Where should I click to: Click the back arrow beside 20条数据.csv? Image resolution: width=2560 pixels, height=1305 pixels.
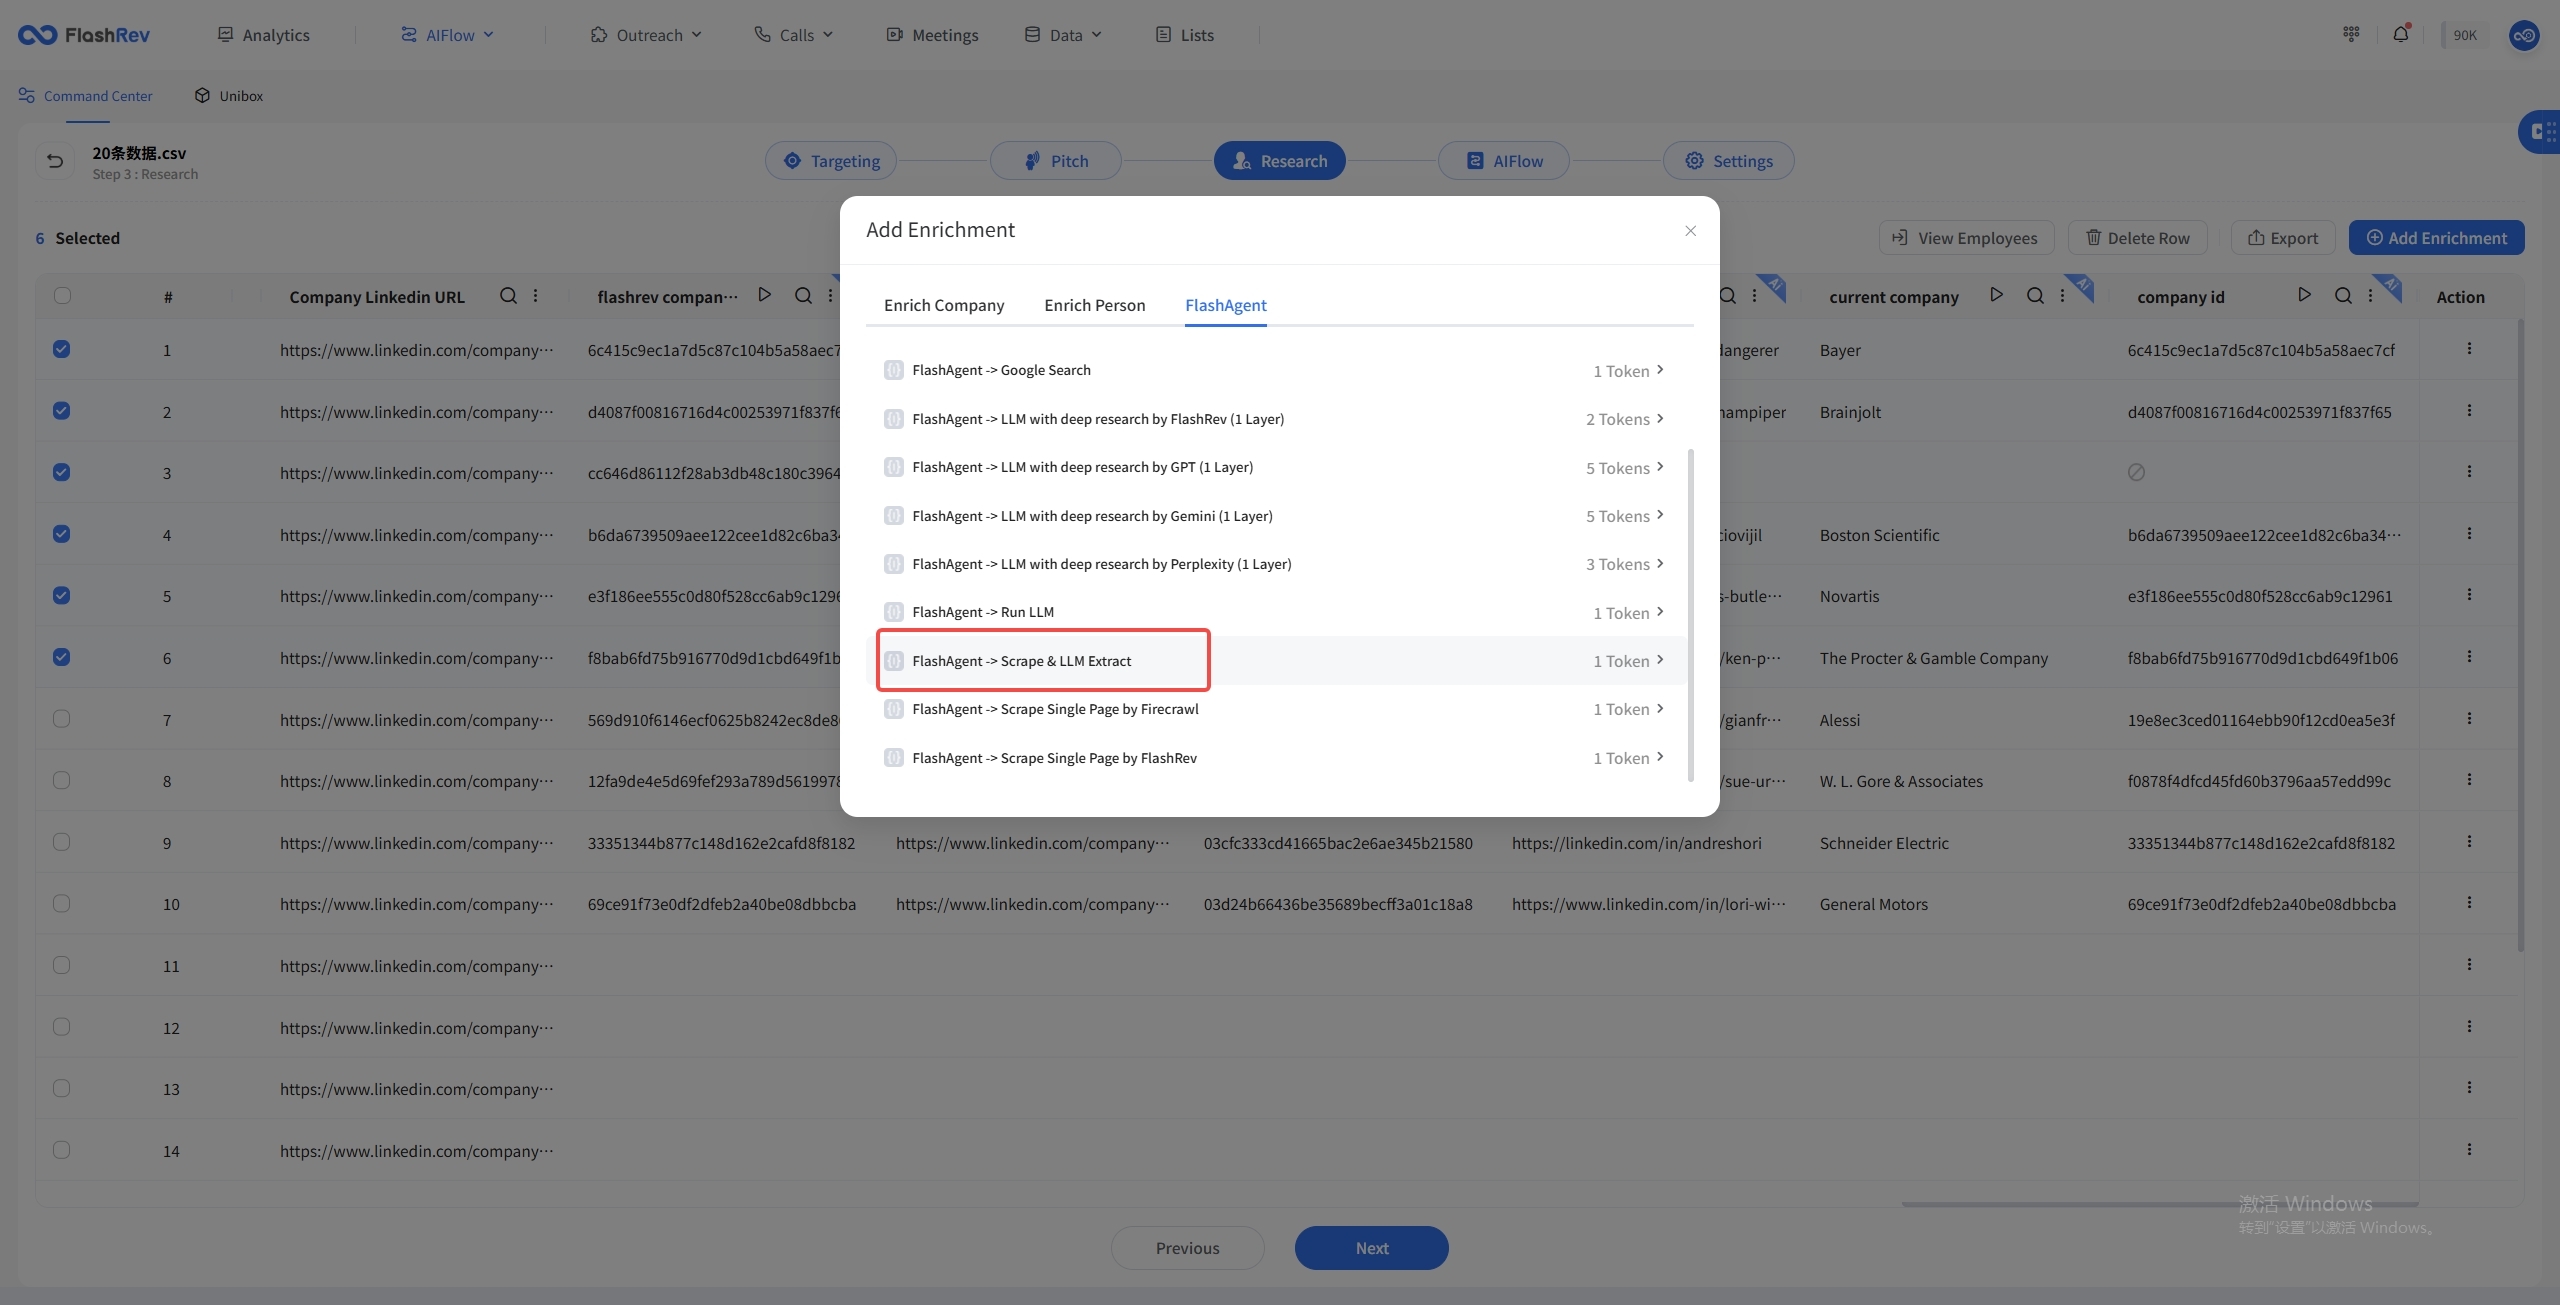point(55,161)
